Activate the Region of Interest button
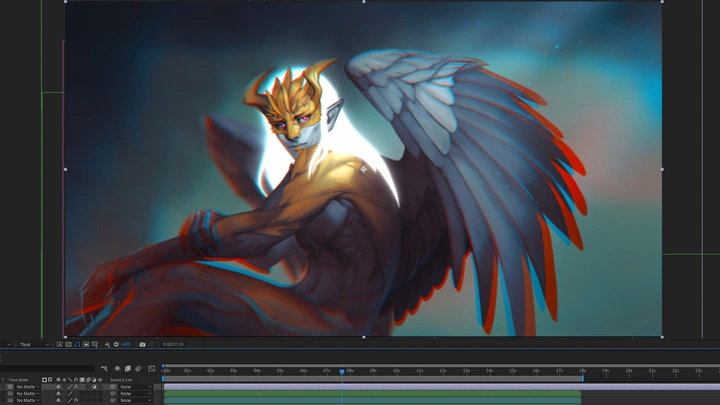The height and width of the screenshot is (405, 720). [x=86, y=344]
